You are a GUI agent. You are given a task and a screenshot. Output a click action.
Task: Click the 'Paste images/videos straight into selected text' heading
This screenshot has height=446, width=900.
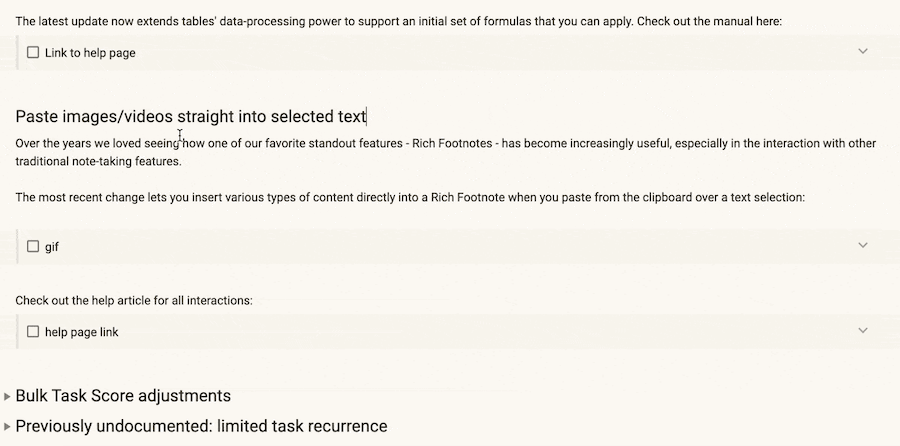tap(191, 117)
